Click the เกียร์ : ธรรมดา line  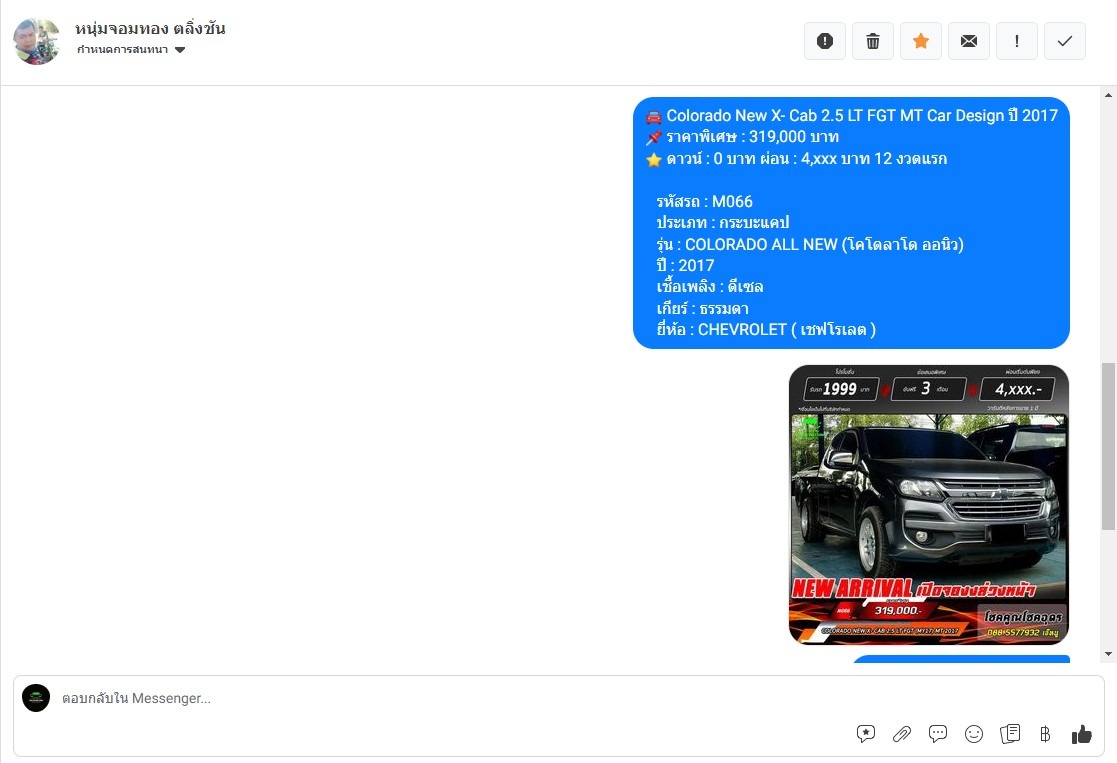(702, 308)
